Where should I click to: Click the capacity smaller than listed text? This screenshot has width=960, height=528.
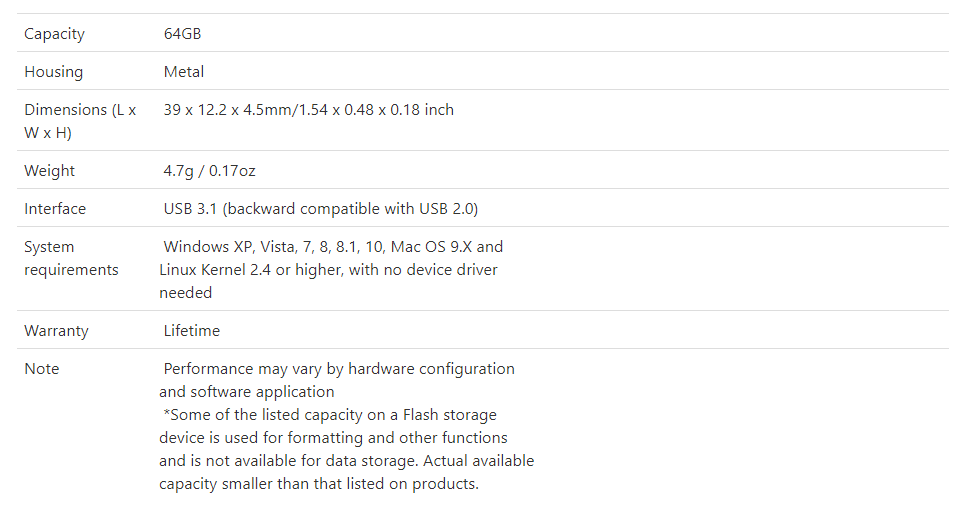pos(318,484)
